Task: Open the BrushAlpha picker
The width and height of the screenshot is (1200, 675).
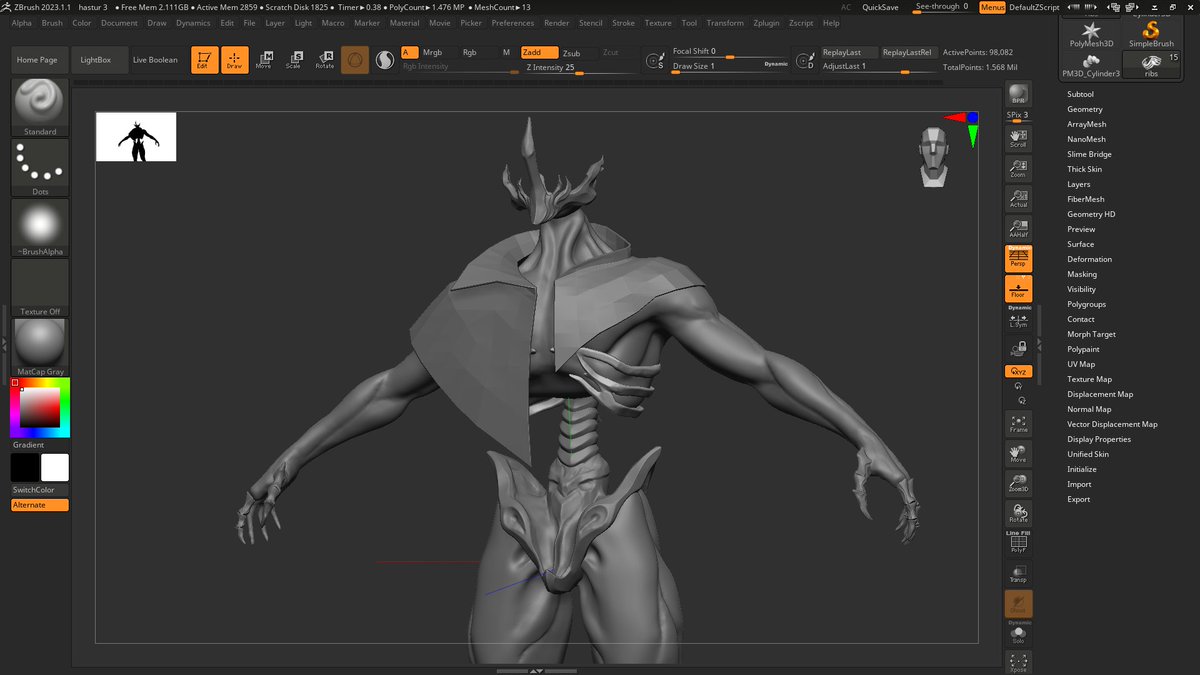Action: point(40,227)
